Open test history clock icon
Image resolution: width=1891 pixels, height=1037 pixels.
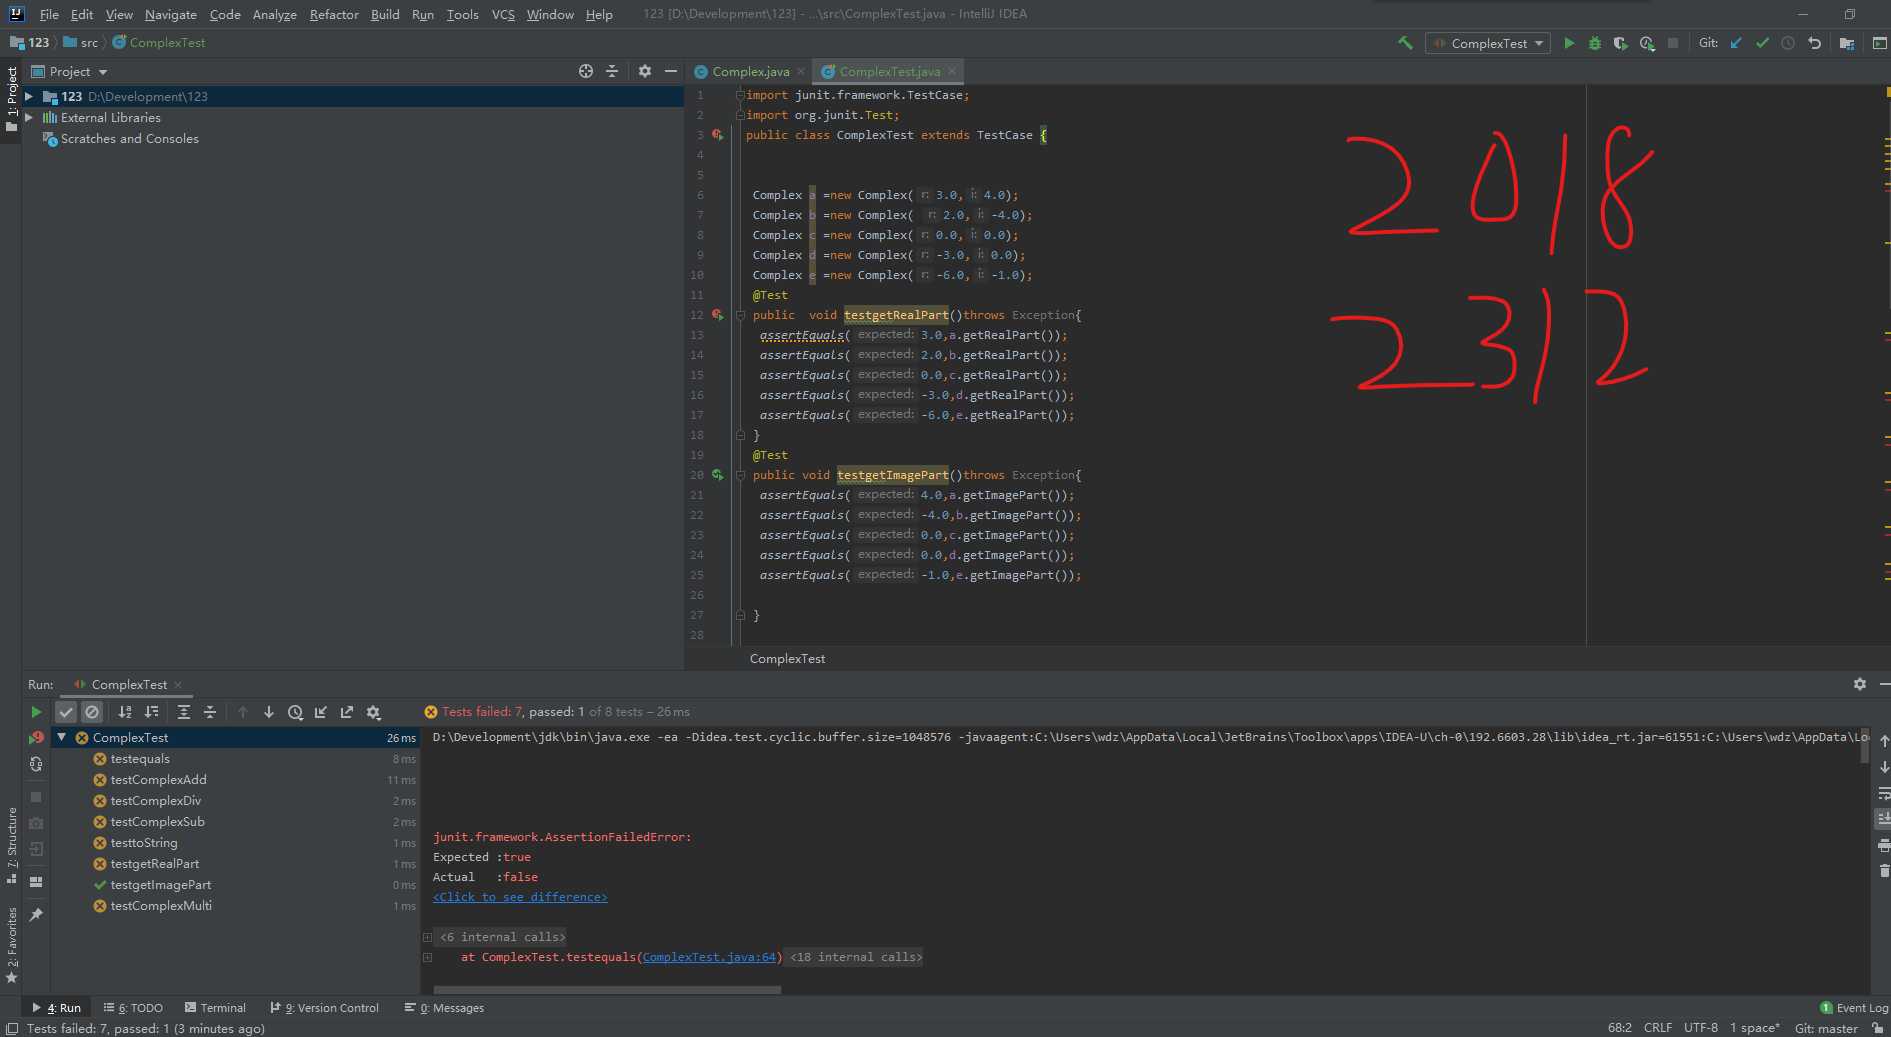(295, 712)
